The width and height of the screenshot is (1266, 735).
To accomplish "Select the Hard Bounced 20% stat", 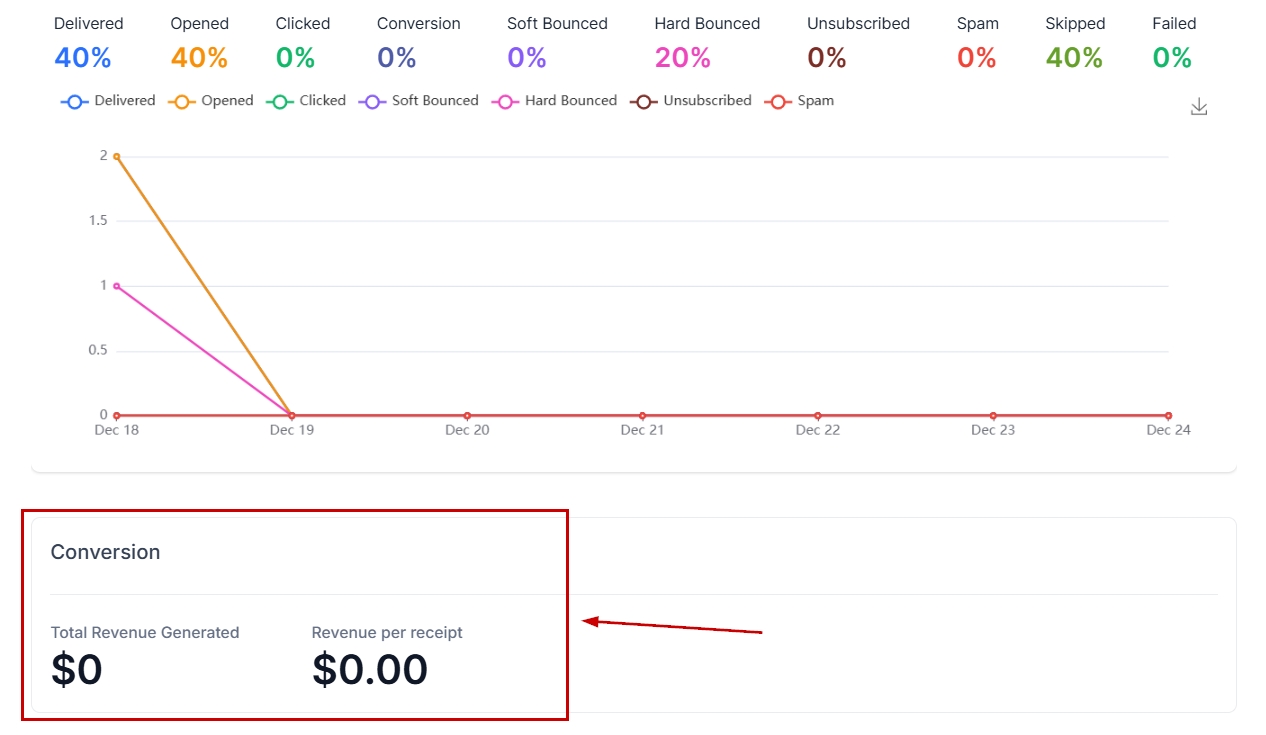I will 683,58.
